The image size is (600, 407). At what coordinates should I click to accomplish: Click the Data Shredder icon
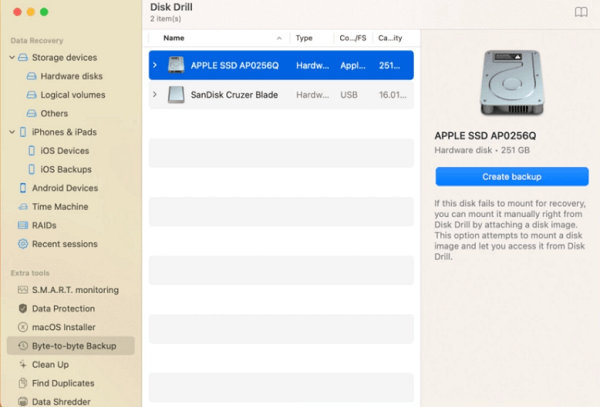pos(22,401)
